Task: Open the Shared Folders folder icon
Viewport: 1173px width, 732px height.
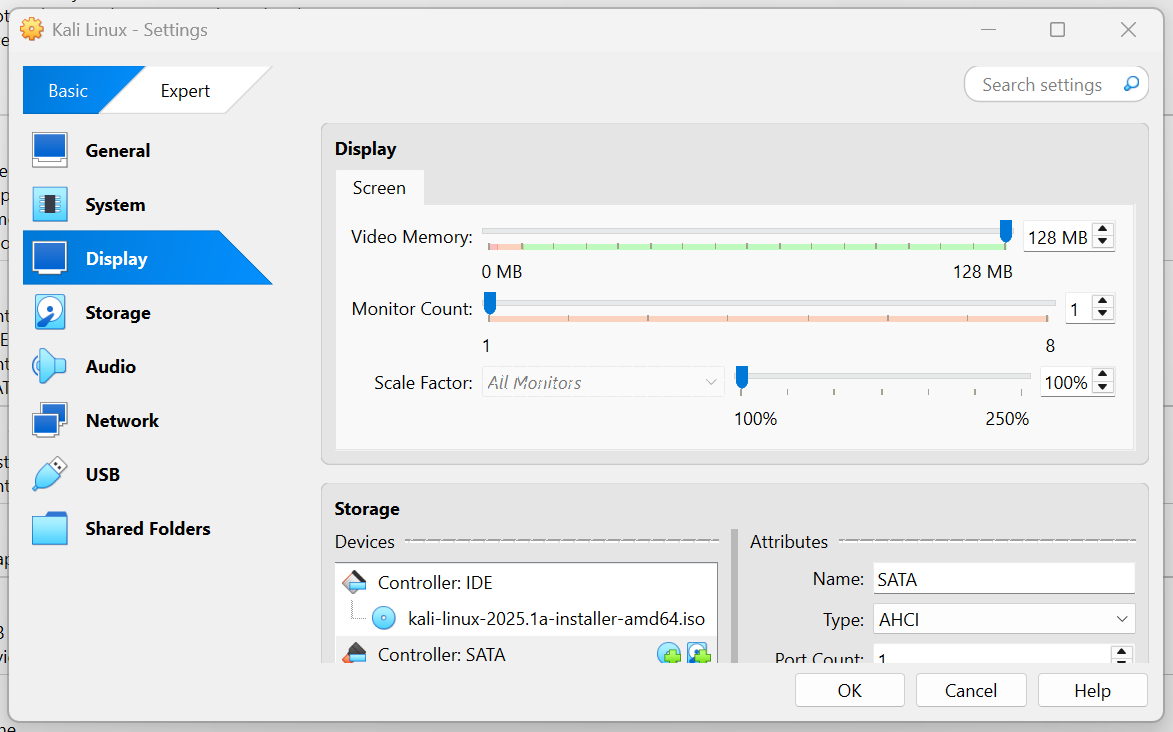Action: (49, 528)
